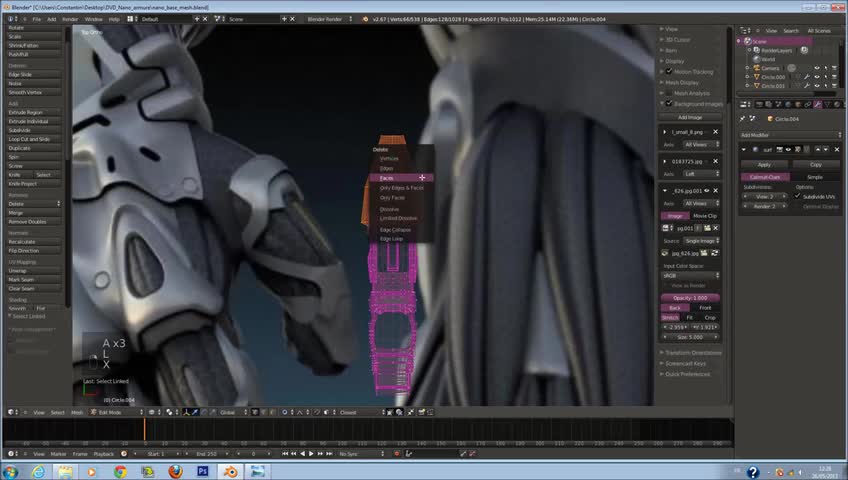
Task: Click the Blender taskbar icon
Action: 230,472
